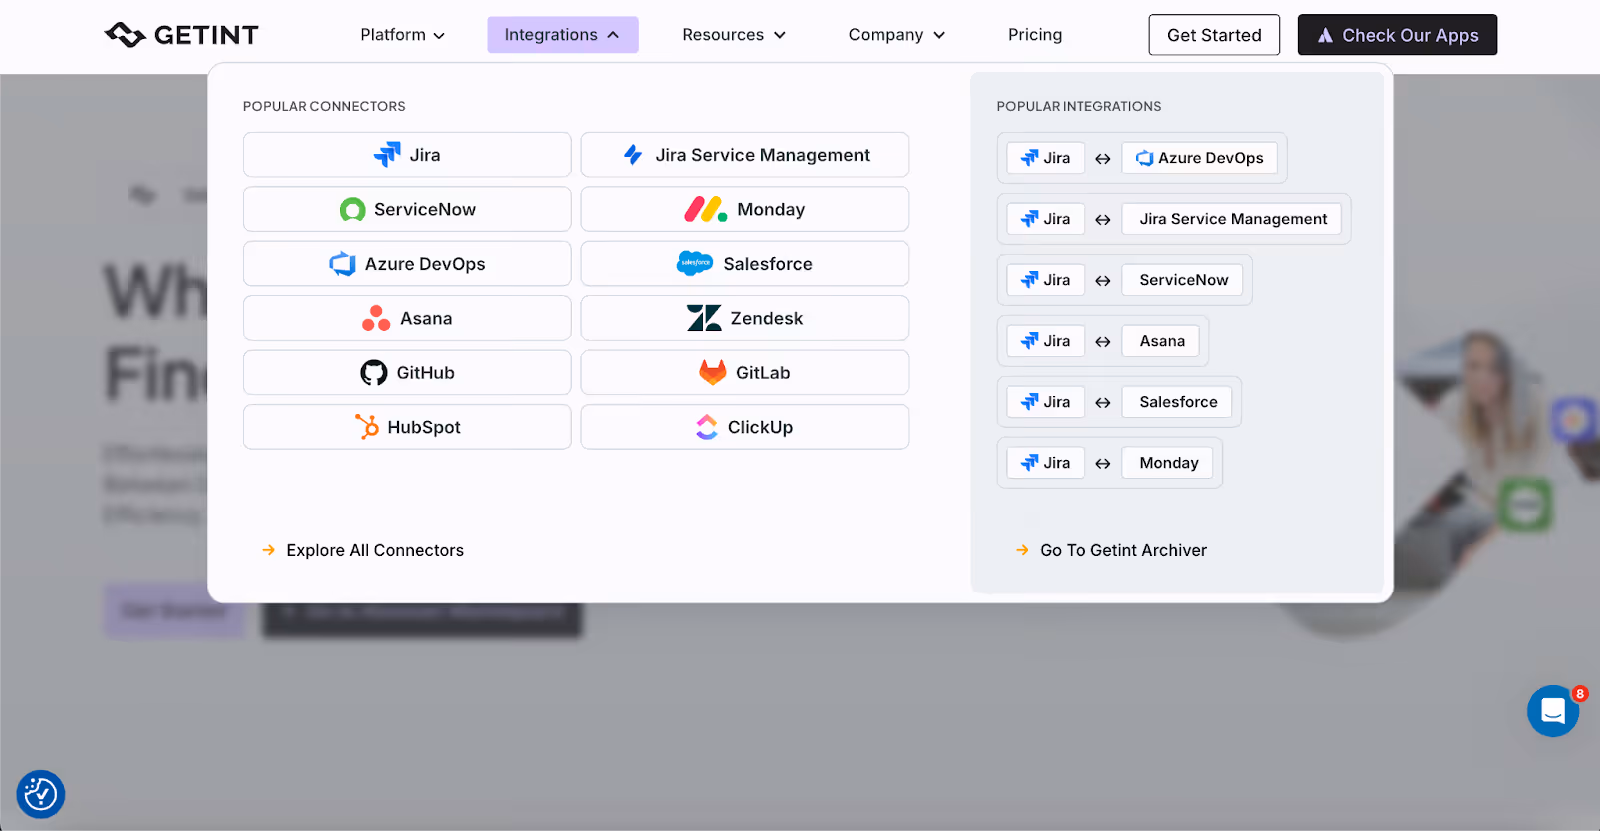Click the Zendesk logo icon

pyautogui.click(x=704, y=318)
